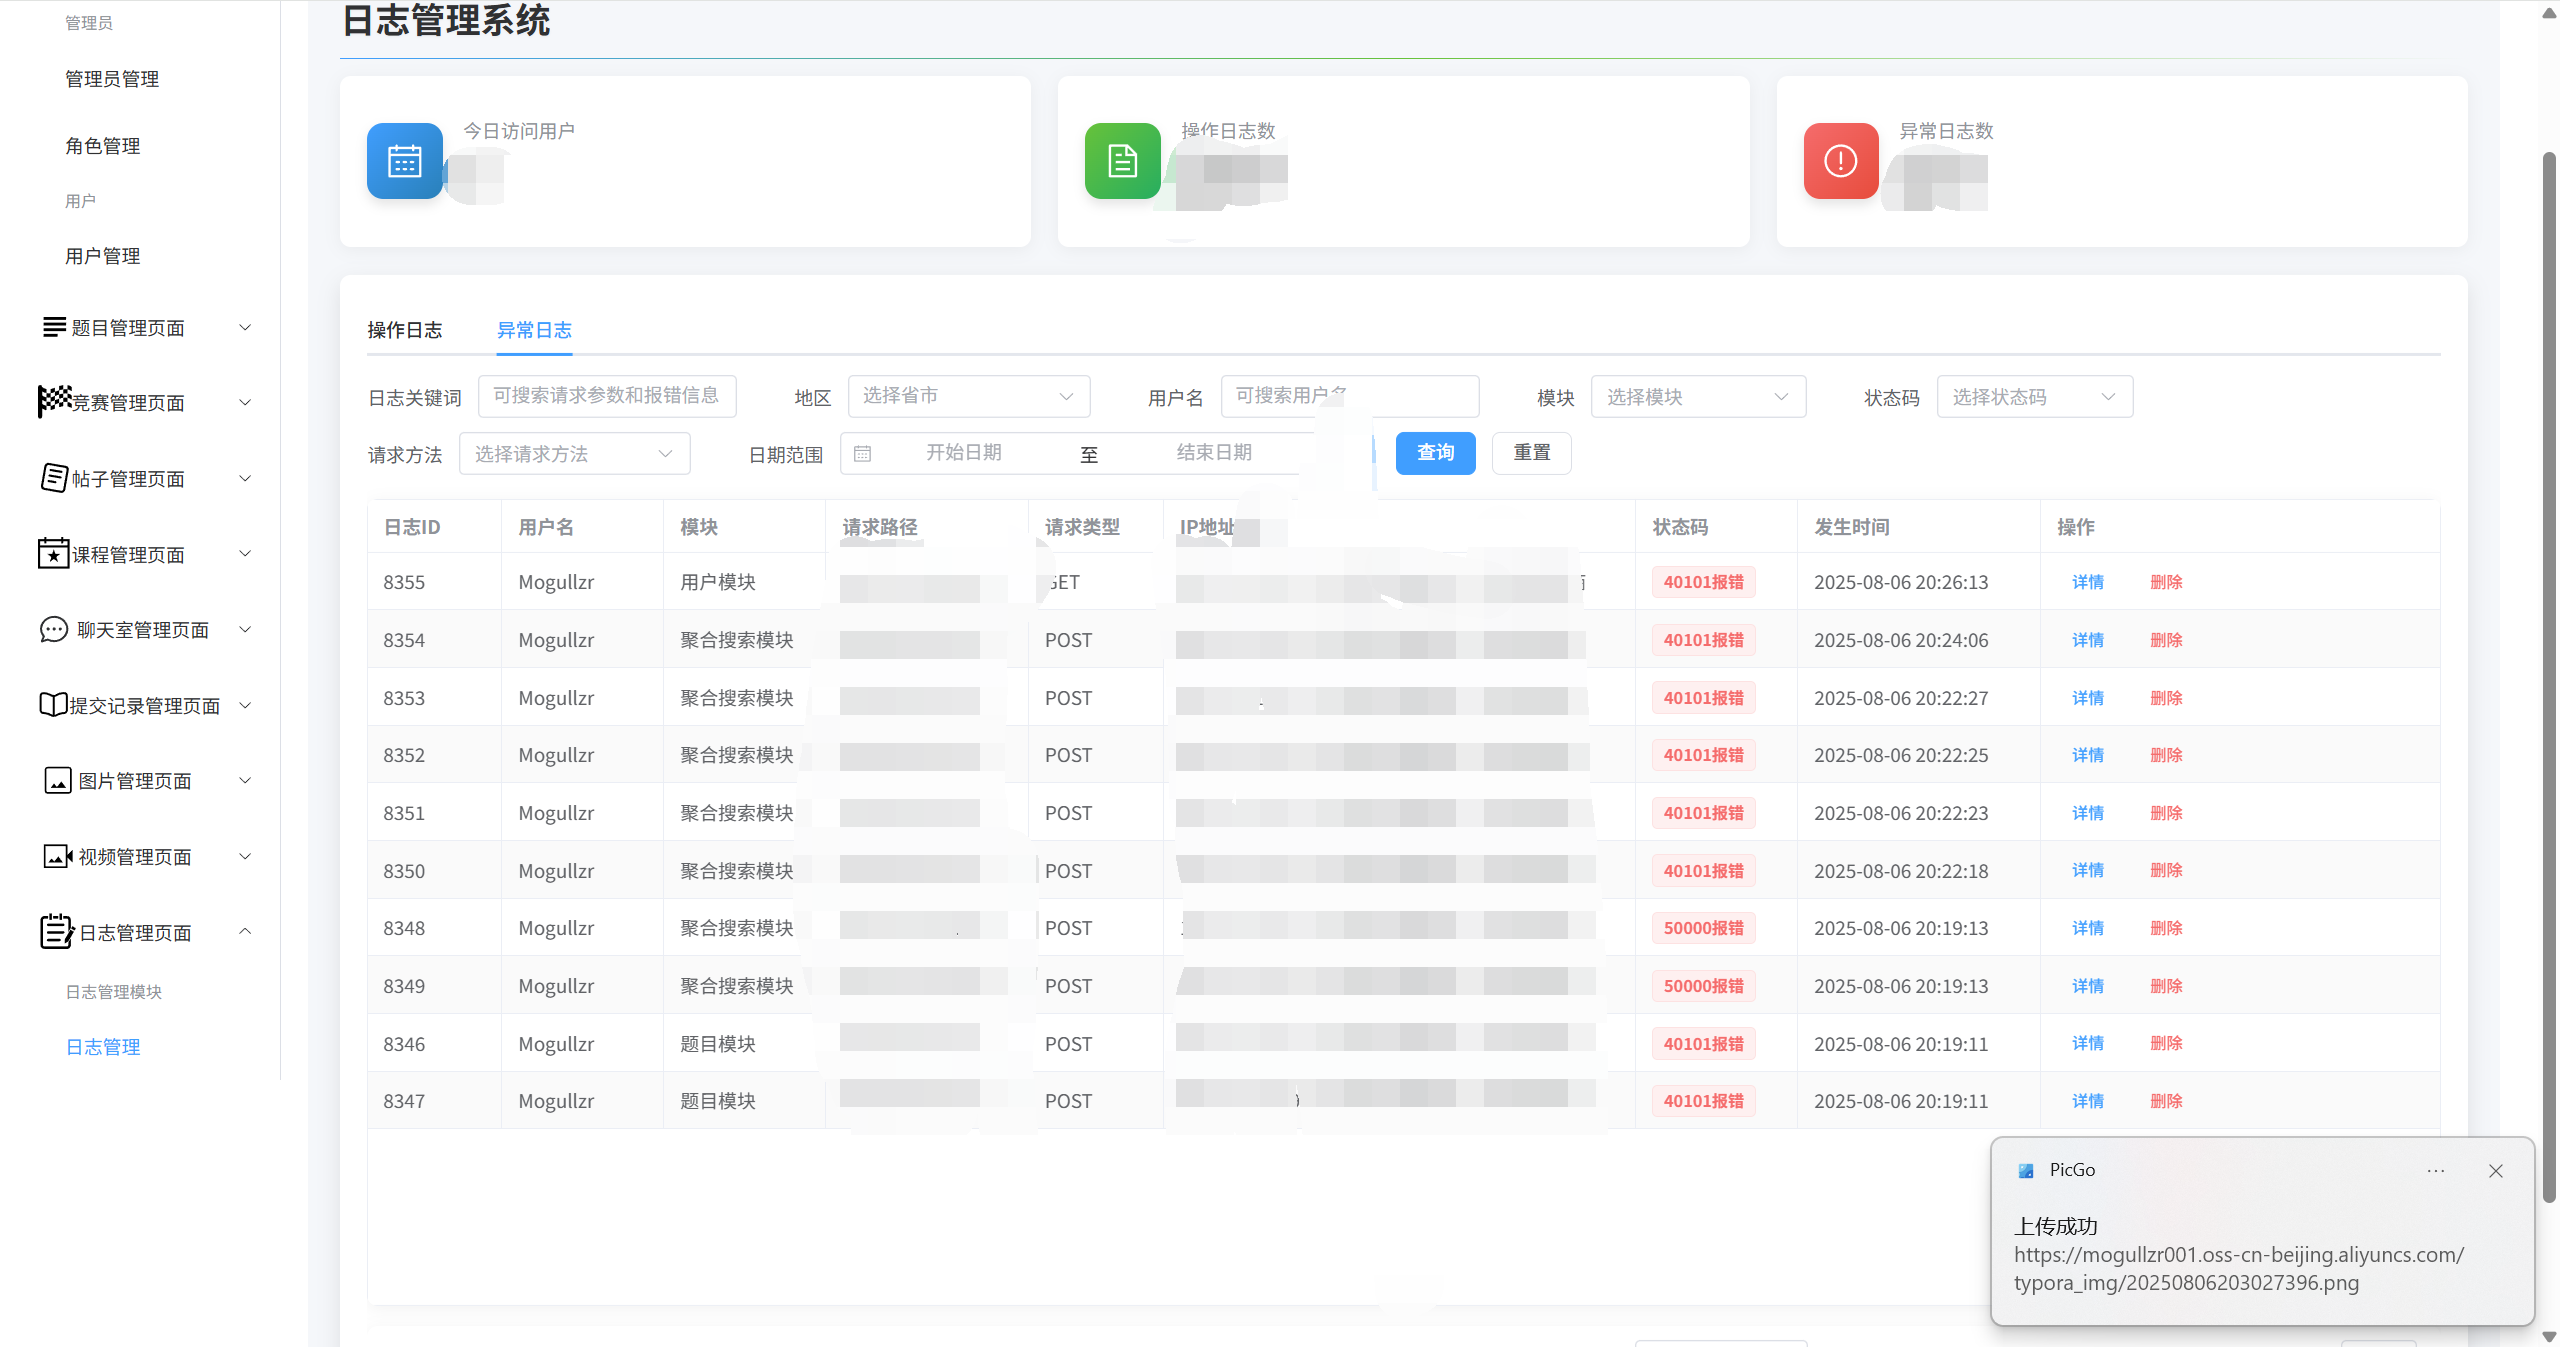Click the checkered flag icon for 竞赛管理页面
The width and height of the screenshot is (2560, 1347).
(x=55, y=401)
